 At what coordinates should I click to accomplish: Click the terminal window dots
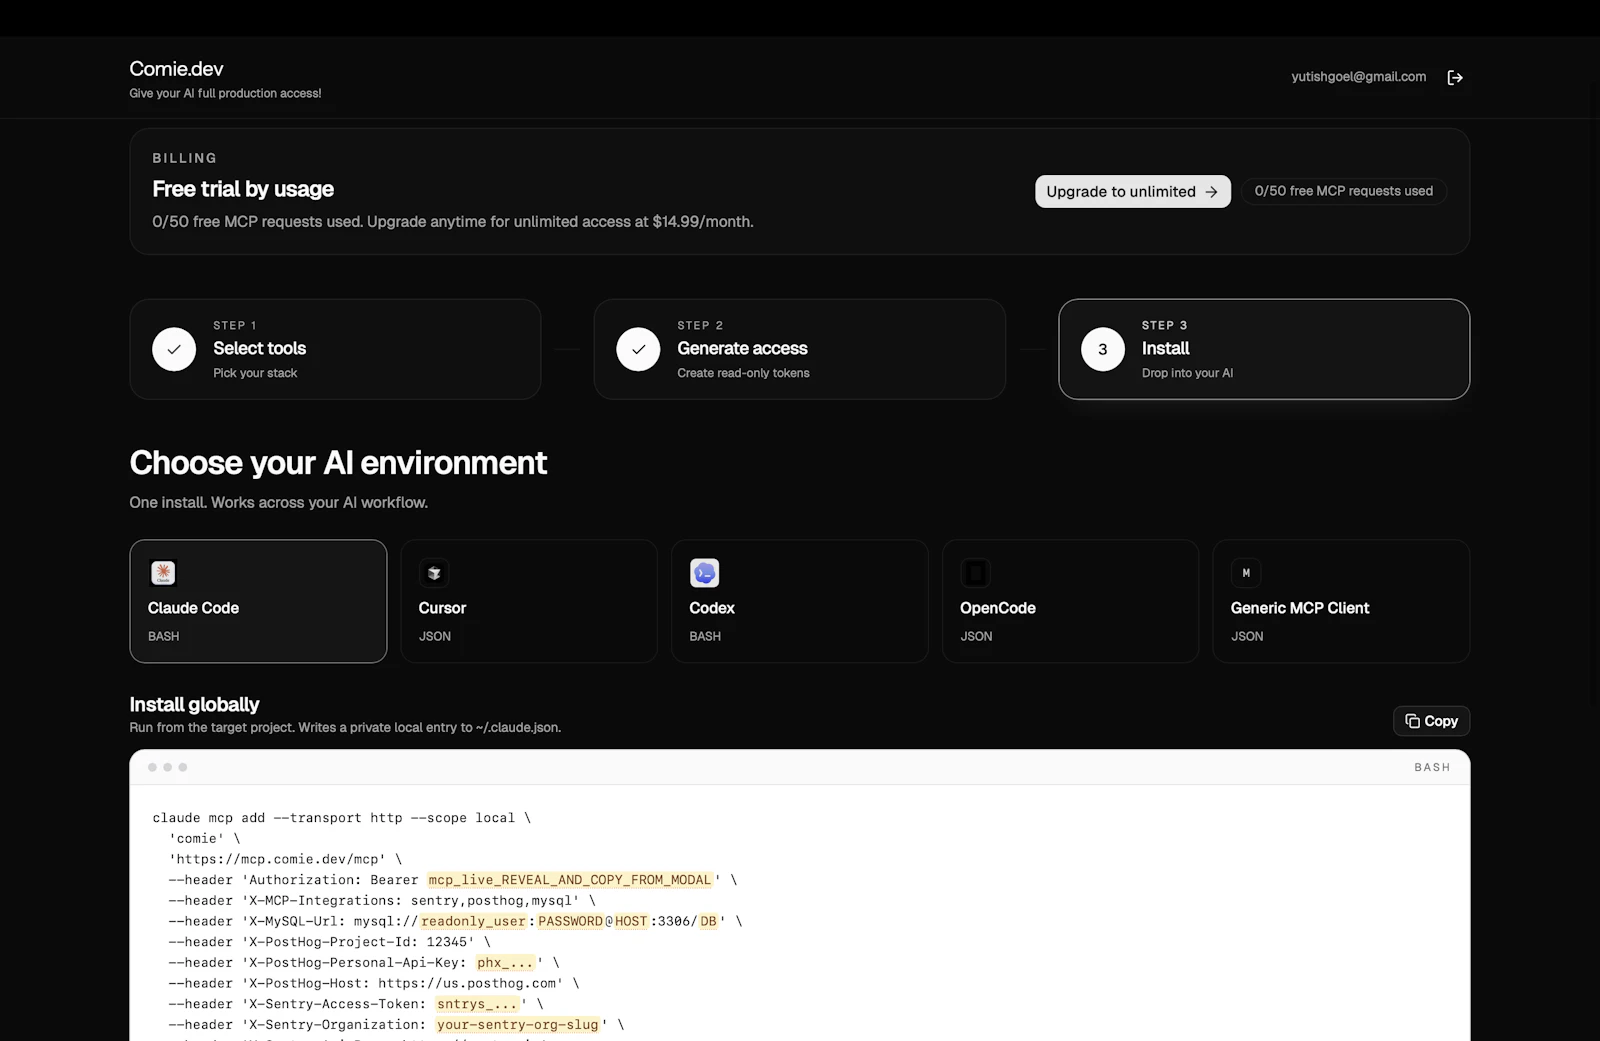click(167, 767)
